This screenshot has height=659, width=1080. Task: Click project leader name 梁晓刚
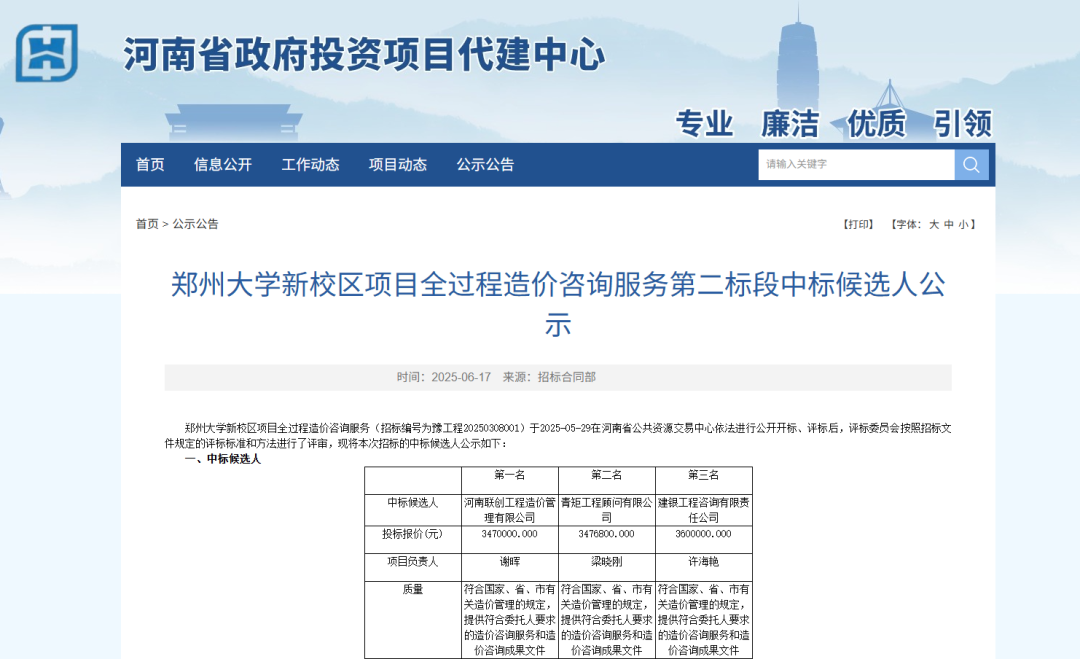(607, 562)
